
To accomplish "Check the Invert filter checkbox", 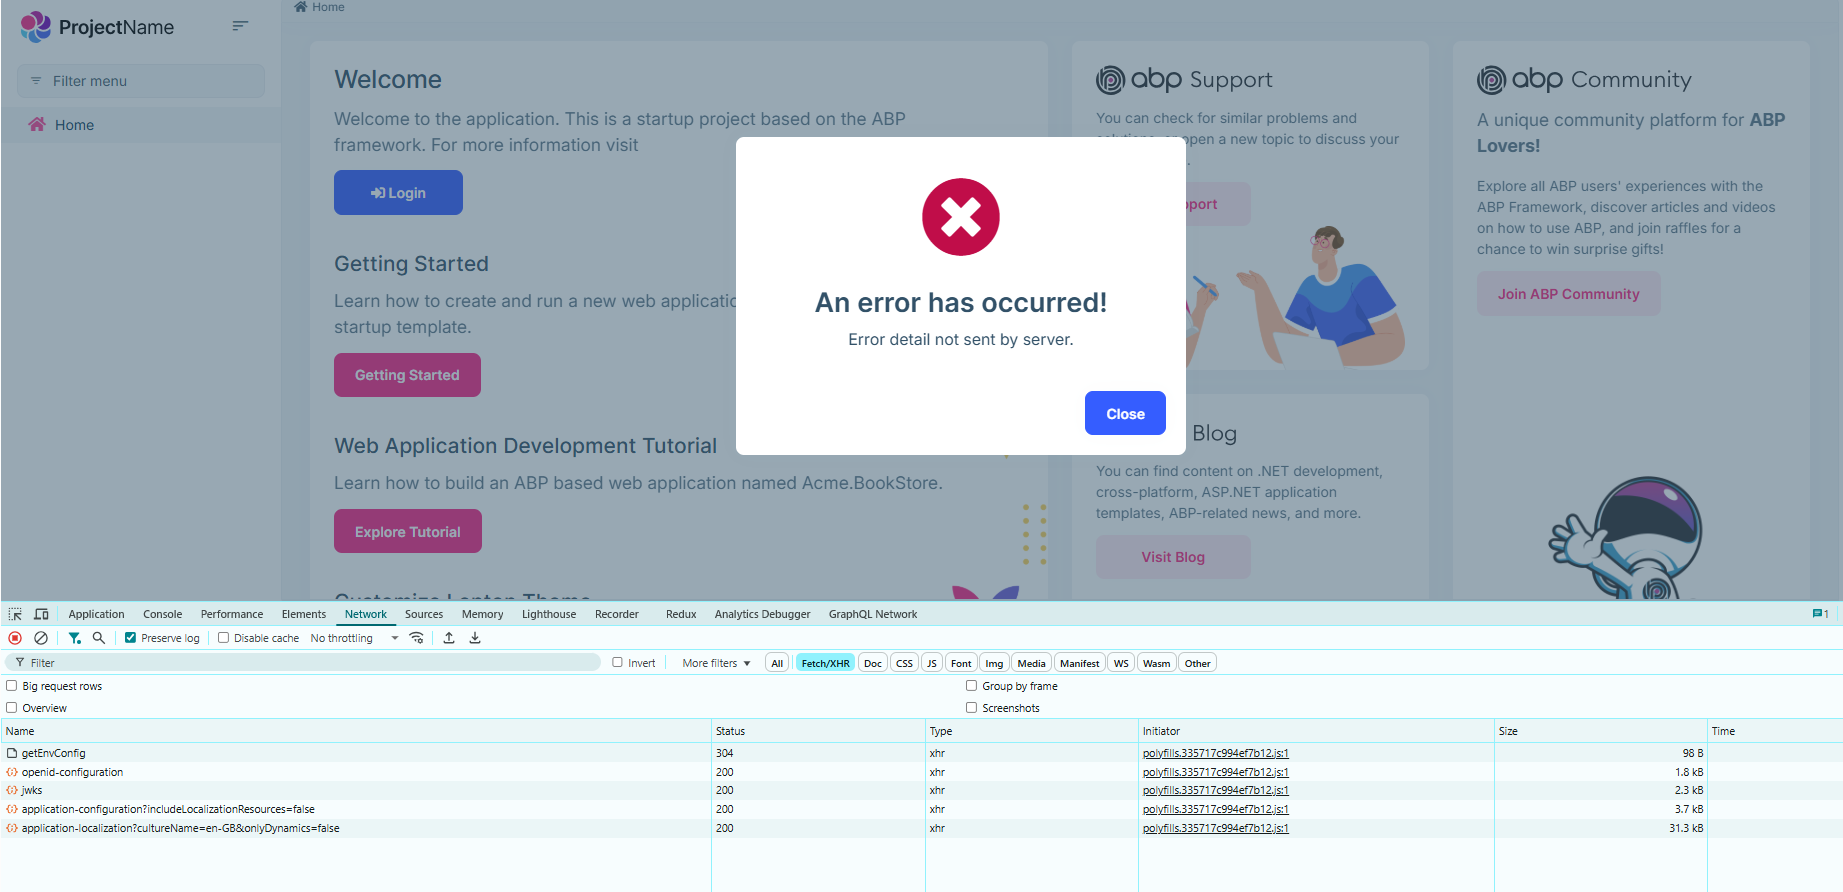I will pos(618,662).
